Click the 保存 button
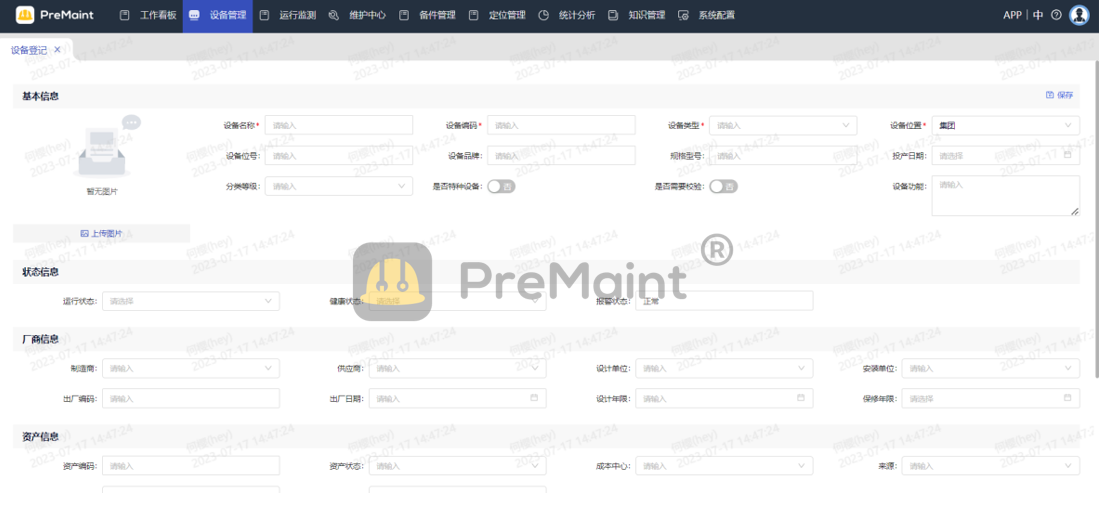 (1059, 95)
